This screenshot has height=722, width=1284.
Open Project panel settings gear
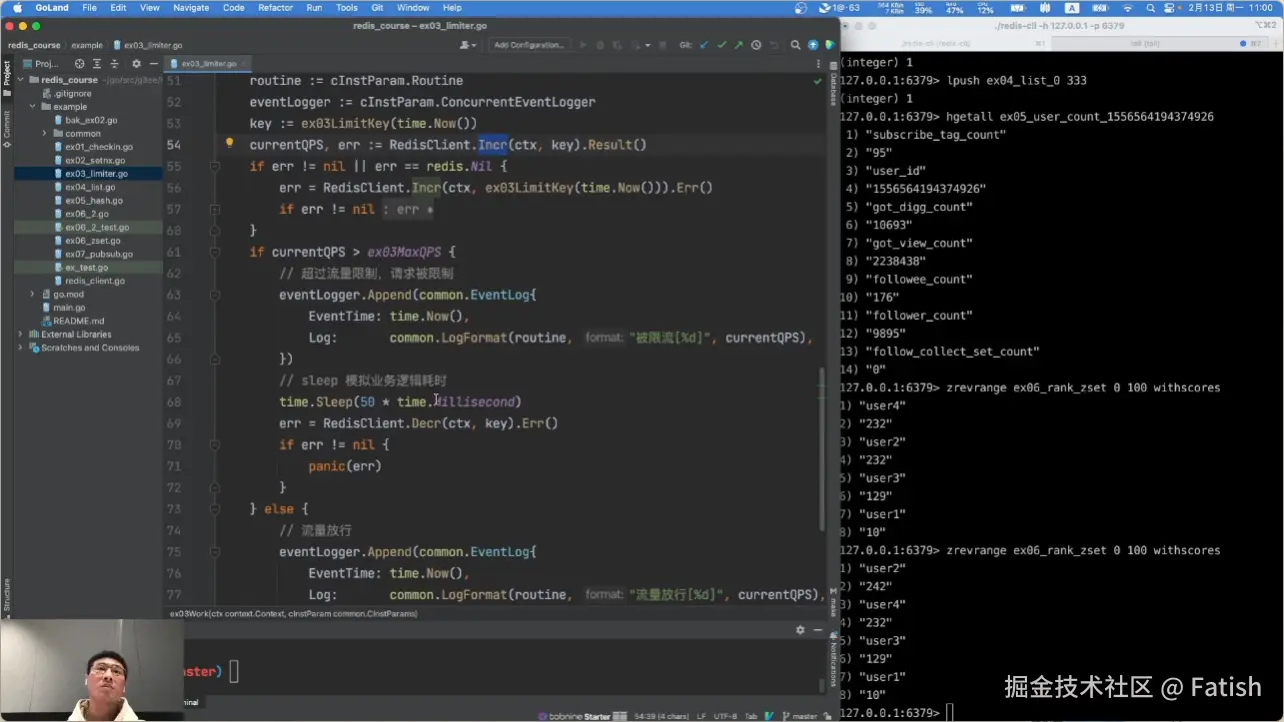coord(137,63)
